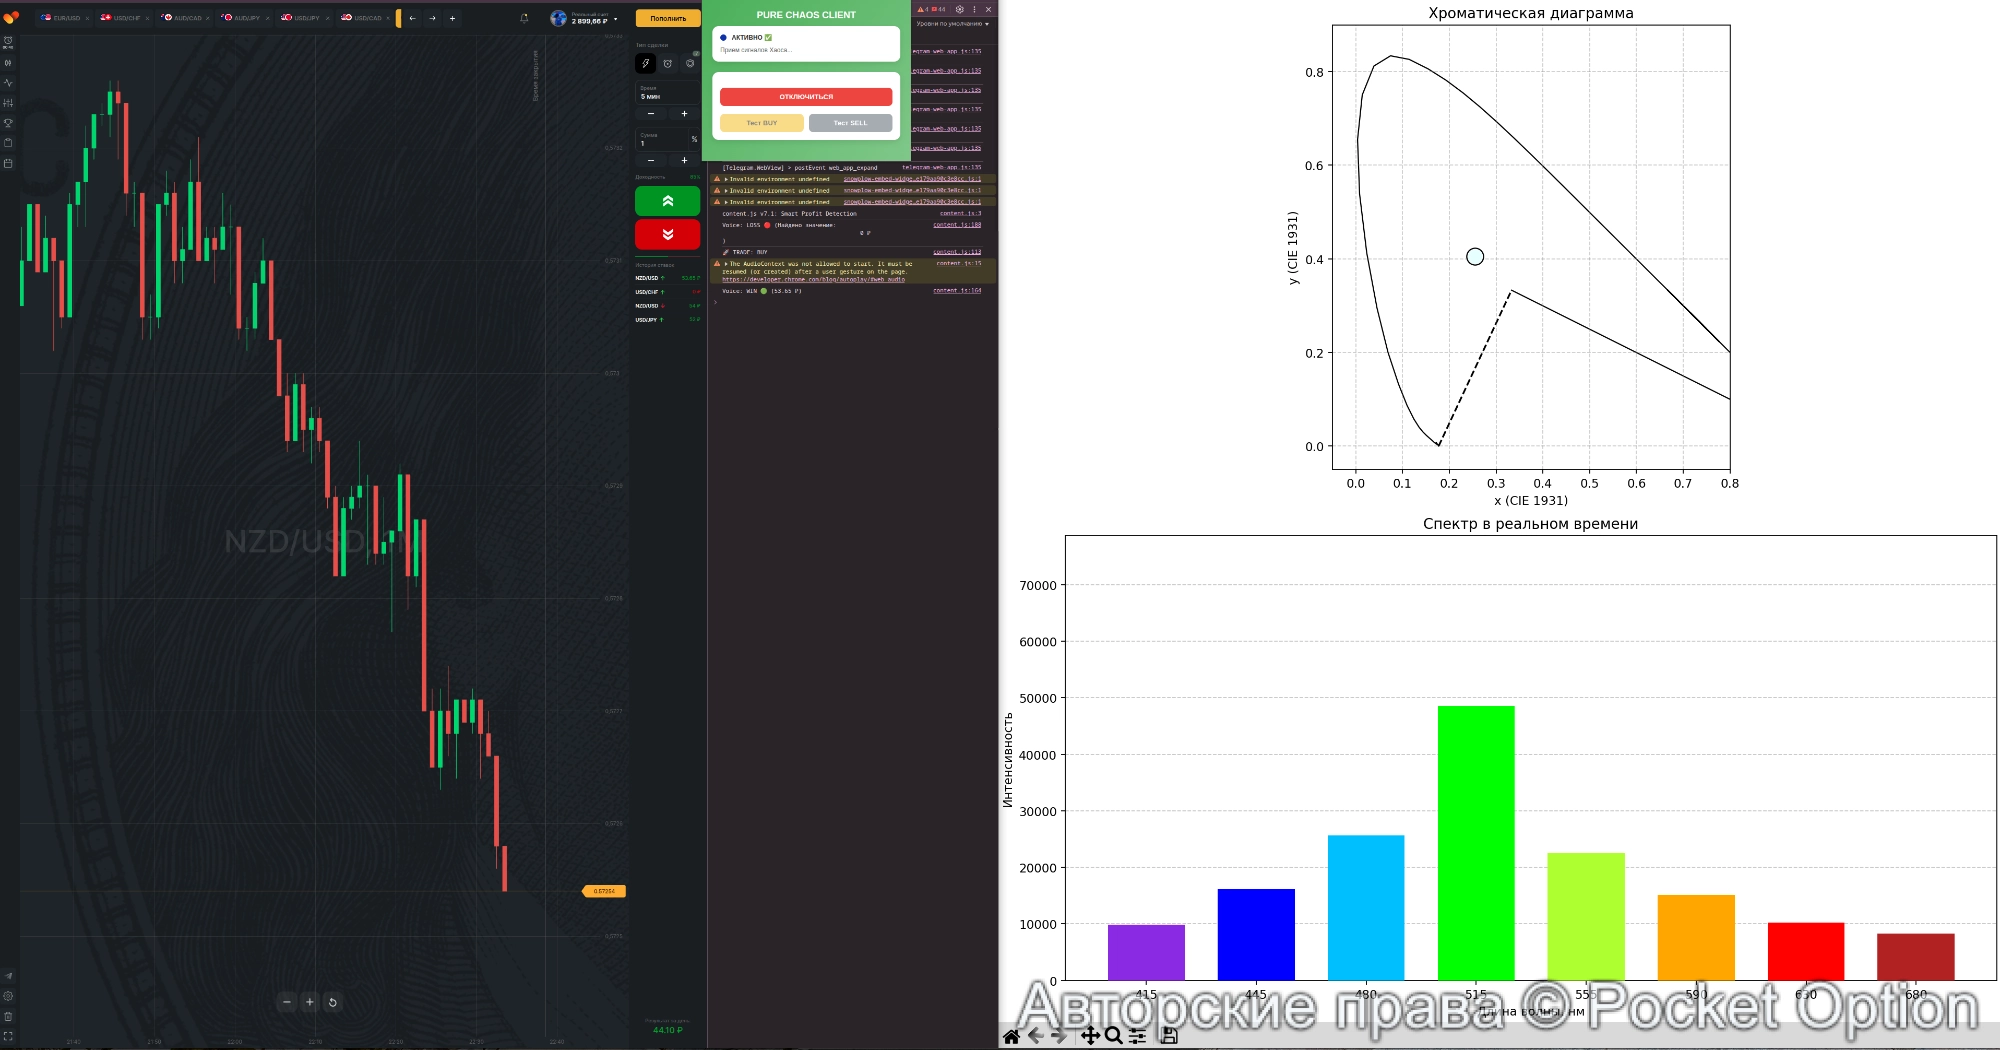Toggle the percent mode for trade amount
This screenshot has height=1050, width=2000.
pyautogui.click(x=694, y=139)
